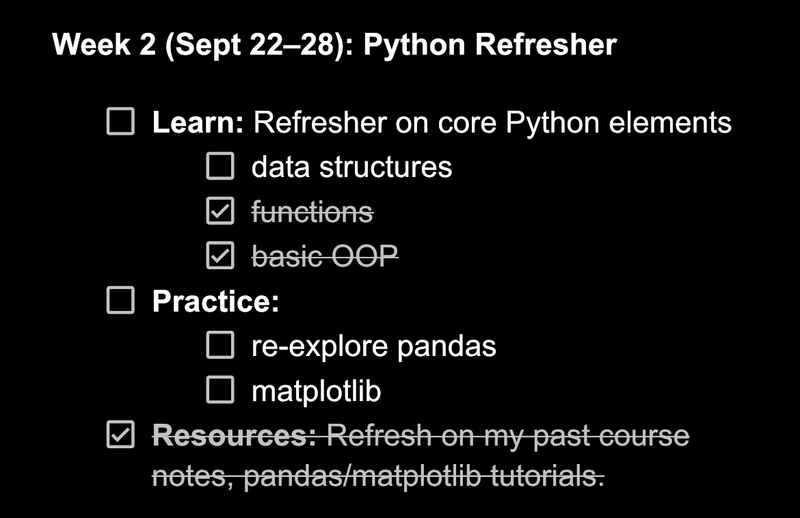
Task: Mark the matplotlib item as done
Action: 219,391
